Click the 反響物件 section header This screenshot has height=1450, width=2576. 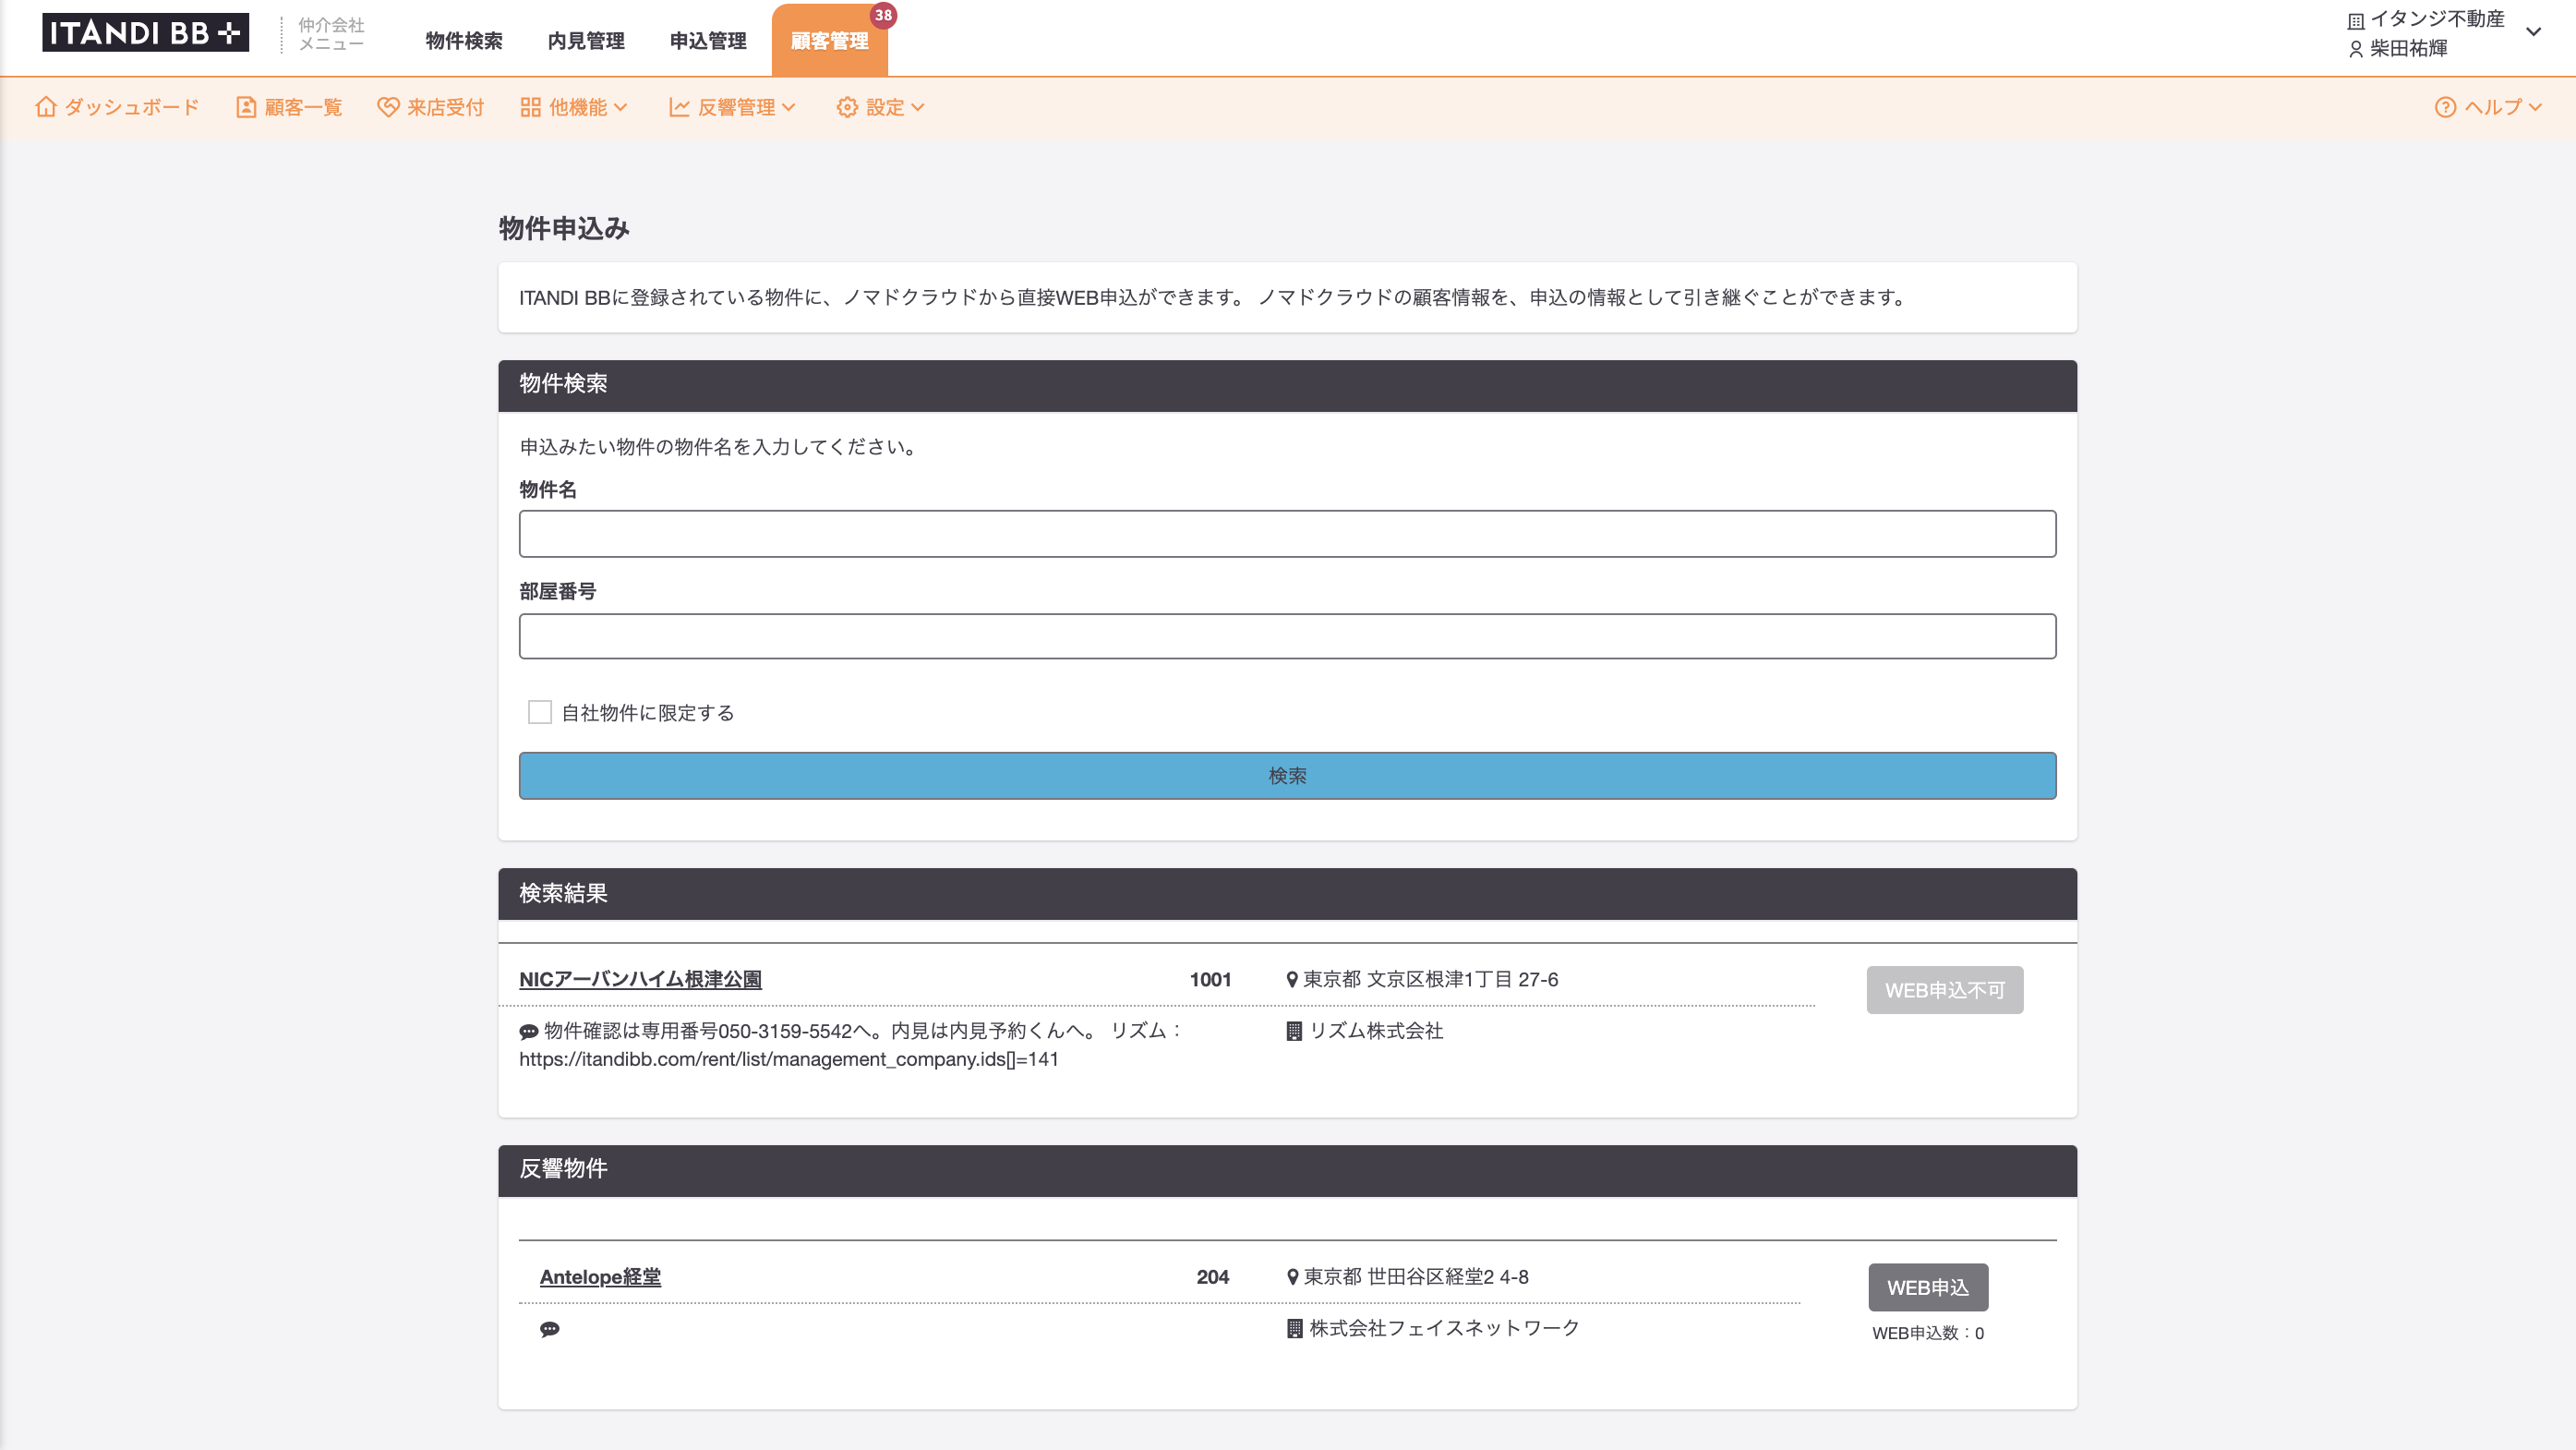(x=1287, y=1170)
